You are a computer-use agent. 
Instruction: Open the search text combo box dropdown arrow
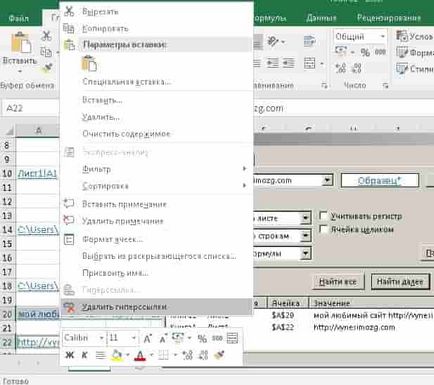click(327, 180)
